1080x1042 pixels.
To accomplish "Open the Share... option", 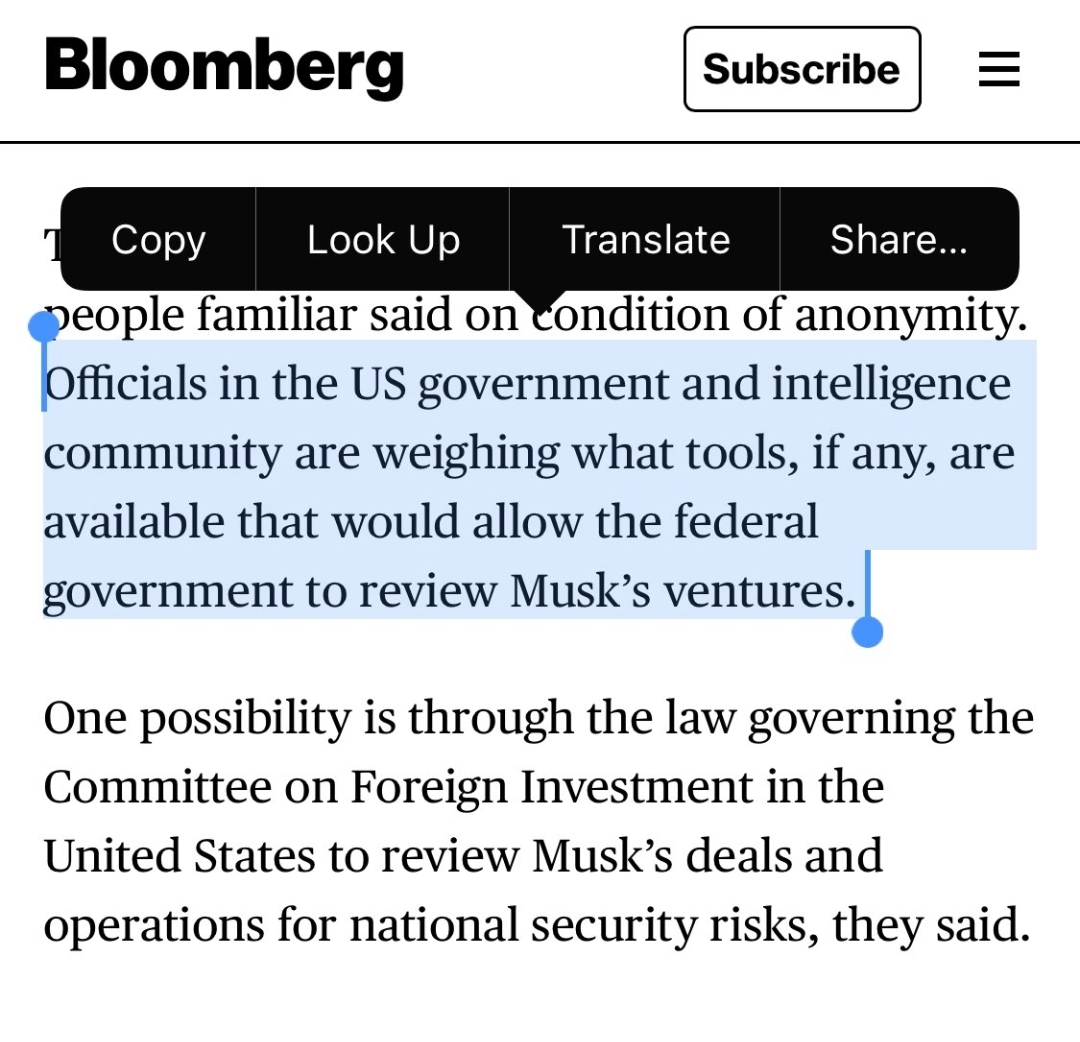I will (x=898, y=240).
